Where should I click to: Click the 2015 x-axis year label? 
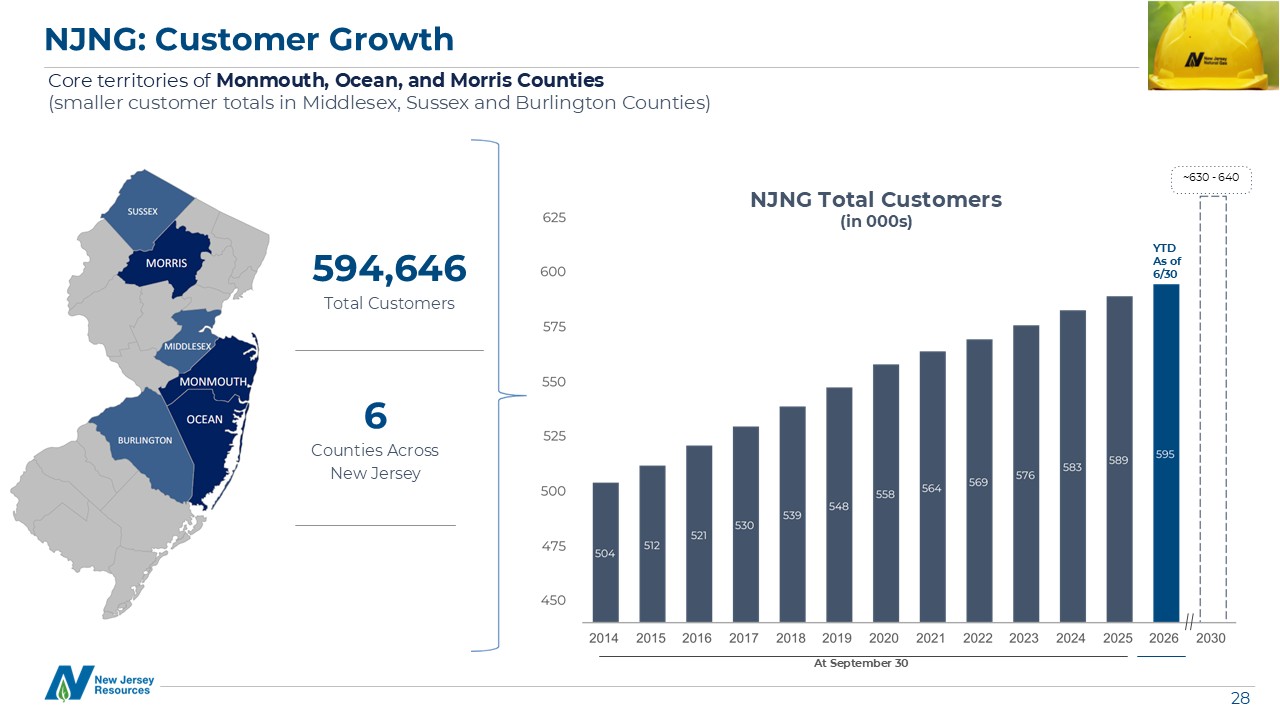coord(651,638)
